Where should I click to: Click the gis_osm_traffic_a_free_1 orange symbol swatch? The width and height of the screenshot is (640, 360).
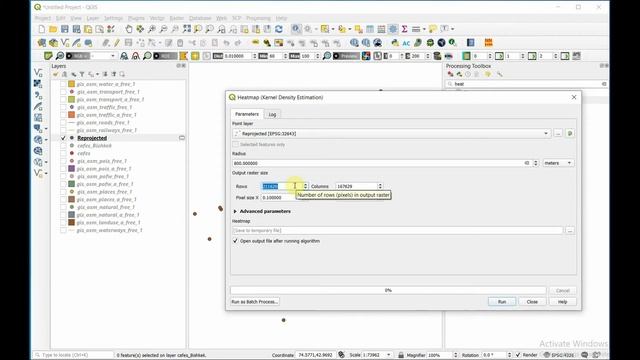click(x=71, y=115)
